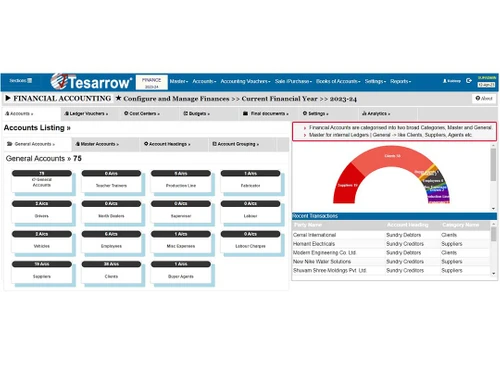Select the Misc Expenses card

point(181,242)
